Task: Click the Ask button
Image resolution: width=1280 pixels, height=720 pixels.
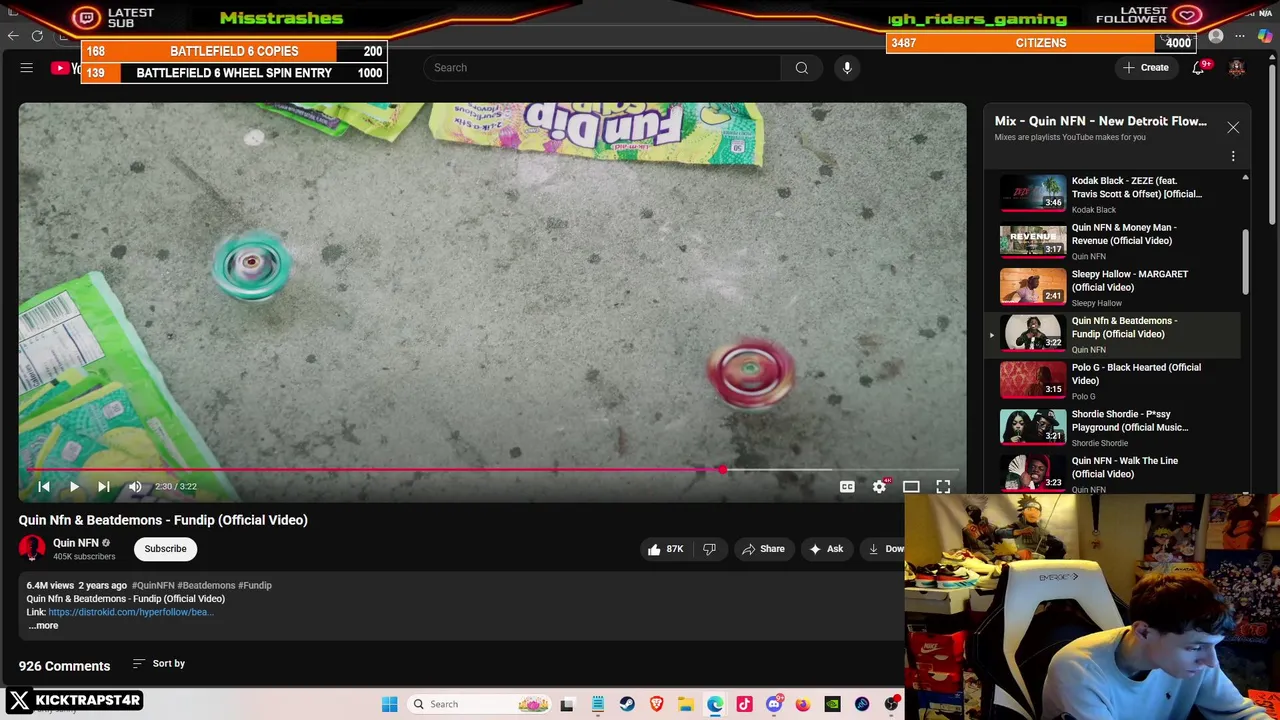Action: (x=826, y=549)
